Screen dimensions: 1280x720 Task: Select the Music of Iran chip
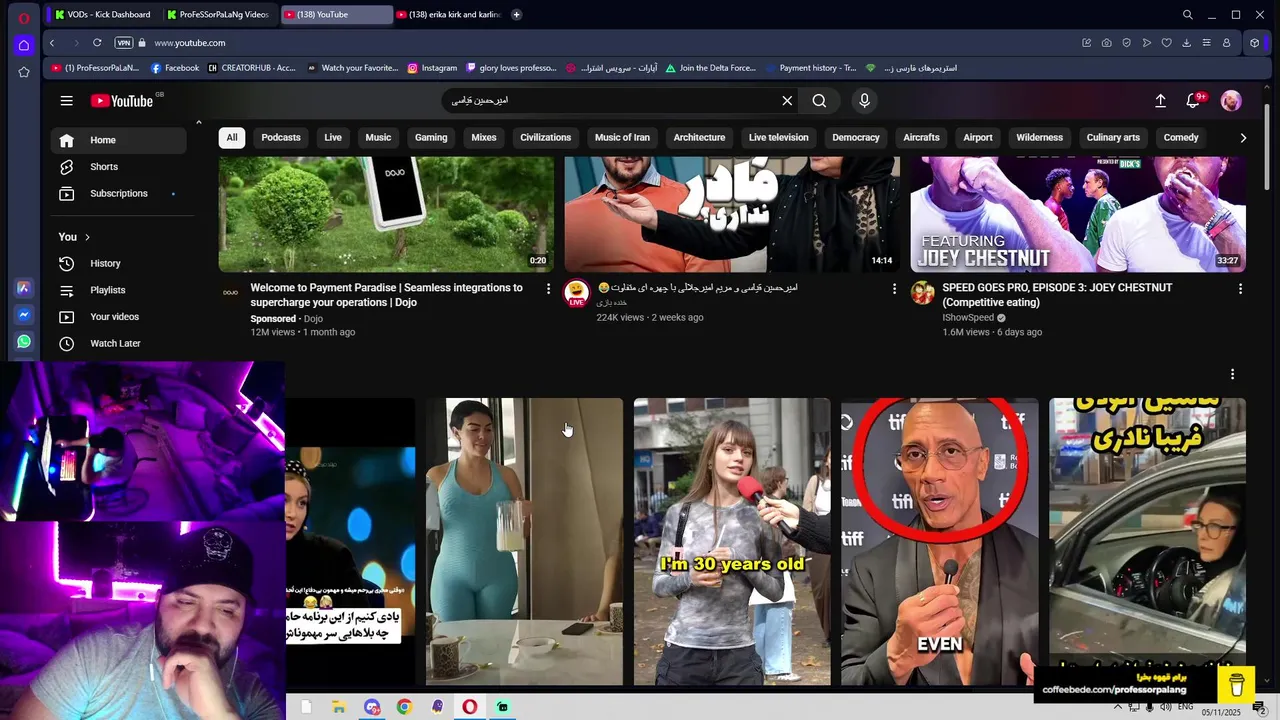tap(622, 138)
